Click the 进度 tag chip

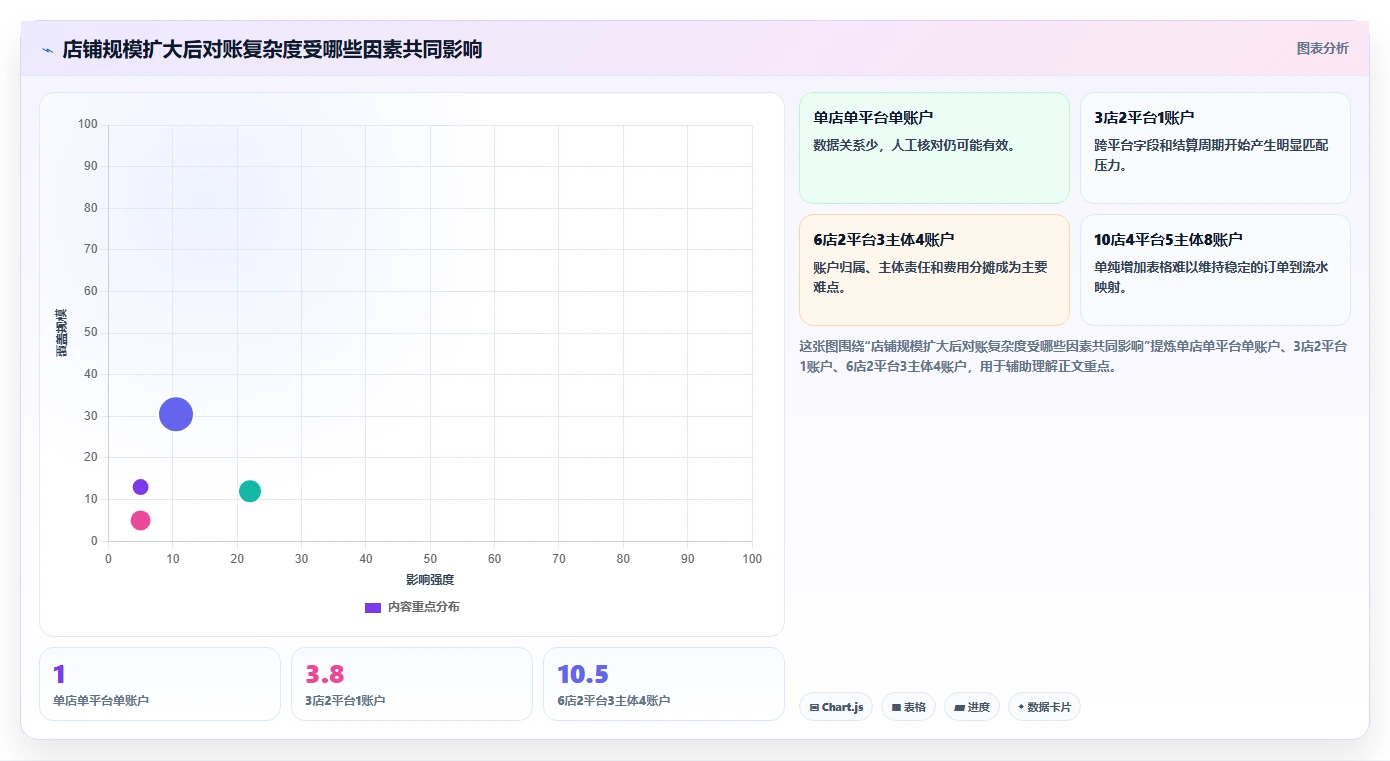pos(972,707)
